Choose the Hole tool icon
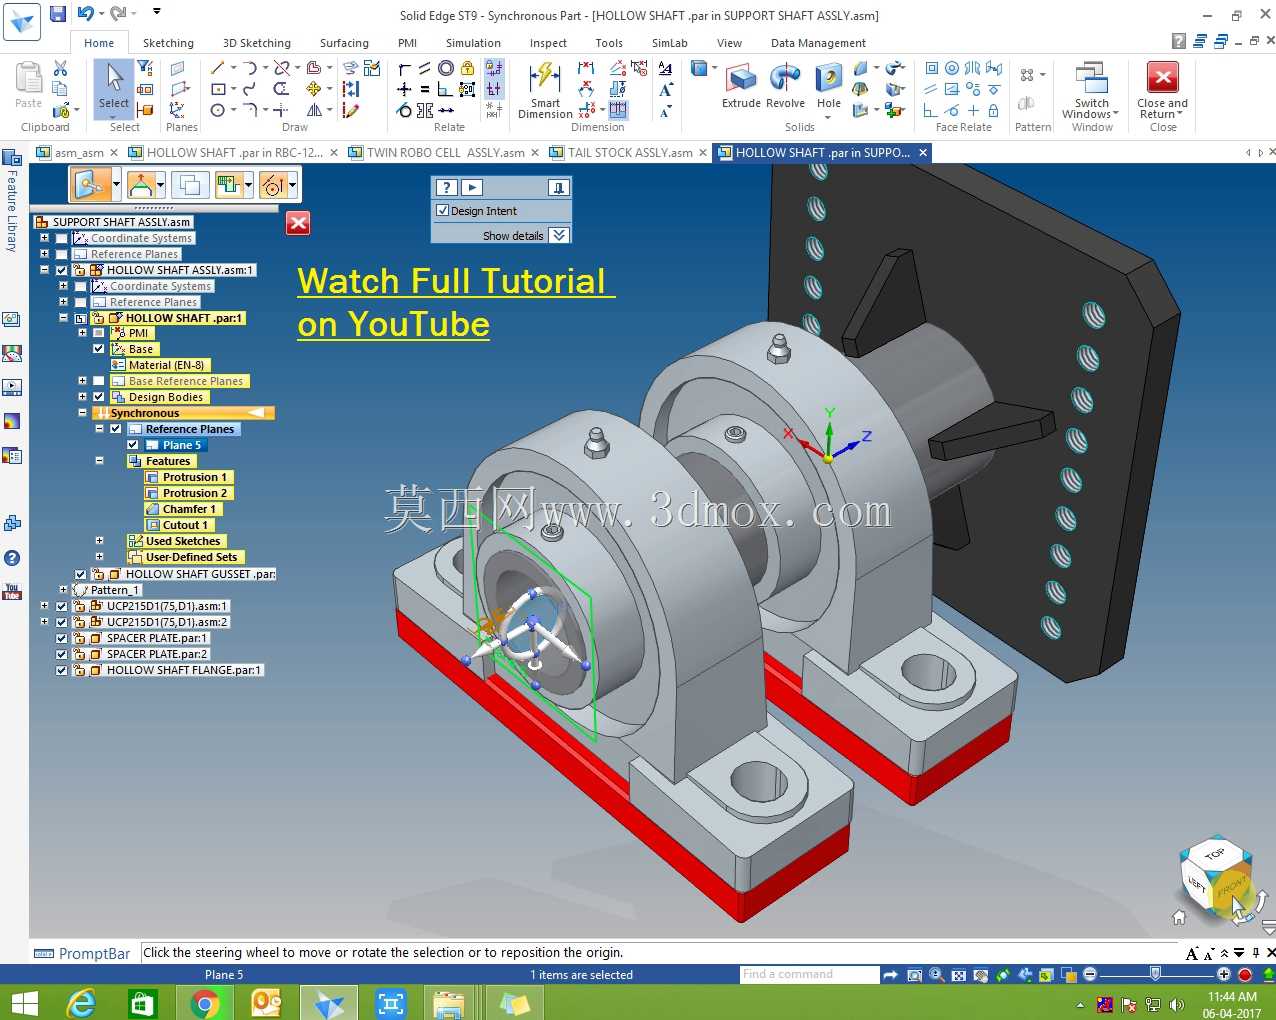Viewport: 1276px width, 1020px height. tap(828, 79)
